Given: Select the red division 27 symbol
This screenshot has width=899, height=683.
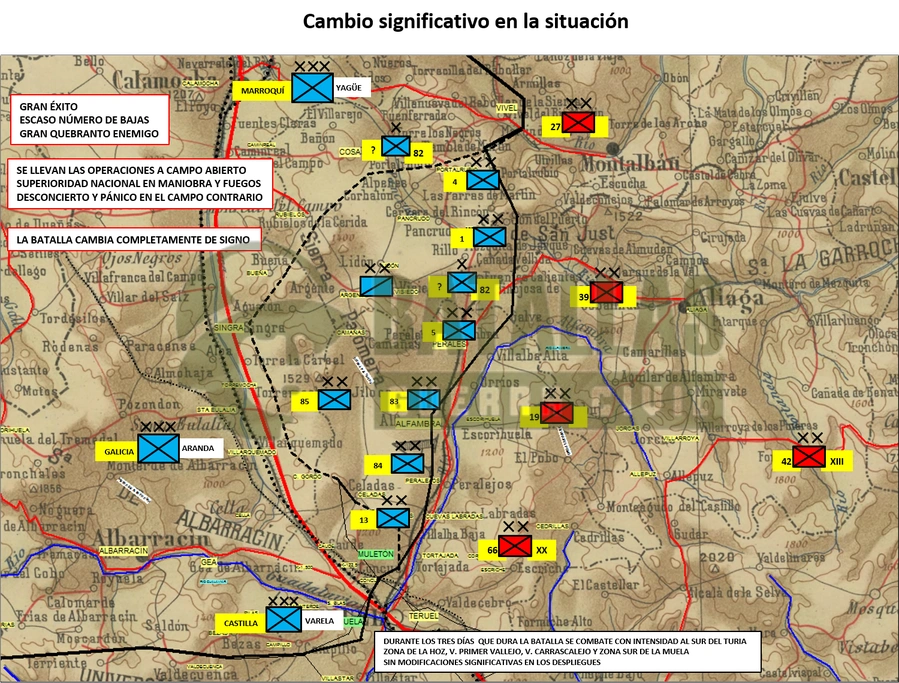Looking at the screenshot, I should tap(578, 122).
